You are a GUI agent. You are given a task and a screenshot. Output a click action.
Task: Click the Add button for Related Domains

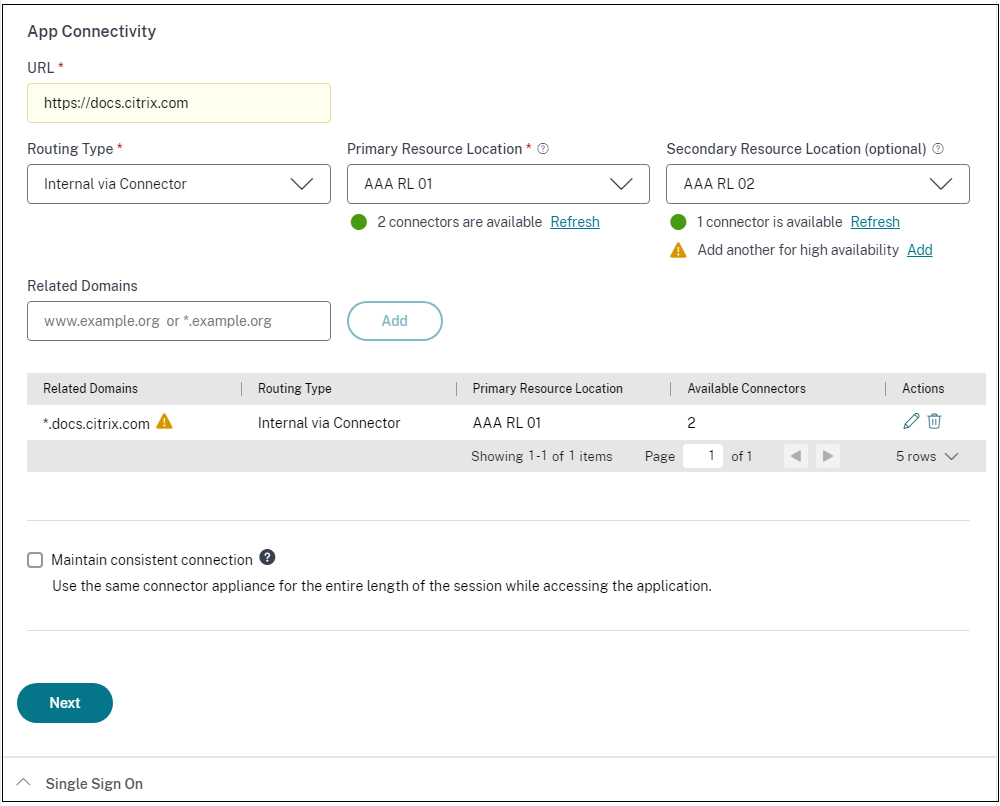tap(394, 321)
